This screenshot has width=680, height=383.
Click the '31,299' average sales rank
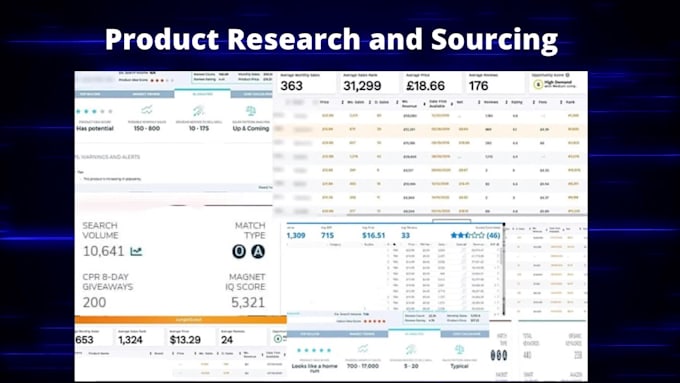click(x=362, y=86)
